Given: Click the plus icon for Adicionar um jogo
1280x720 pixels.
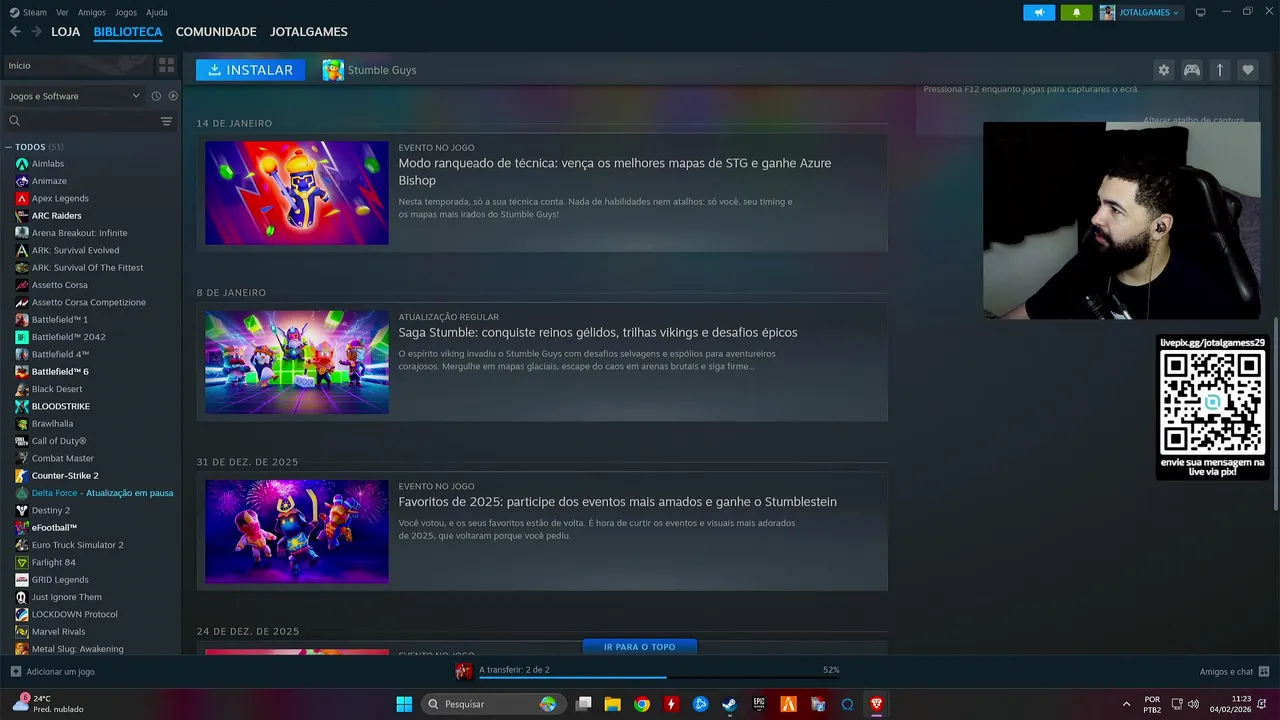Looking at the screenshot, I should [15, 672].
